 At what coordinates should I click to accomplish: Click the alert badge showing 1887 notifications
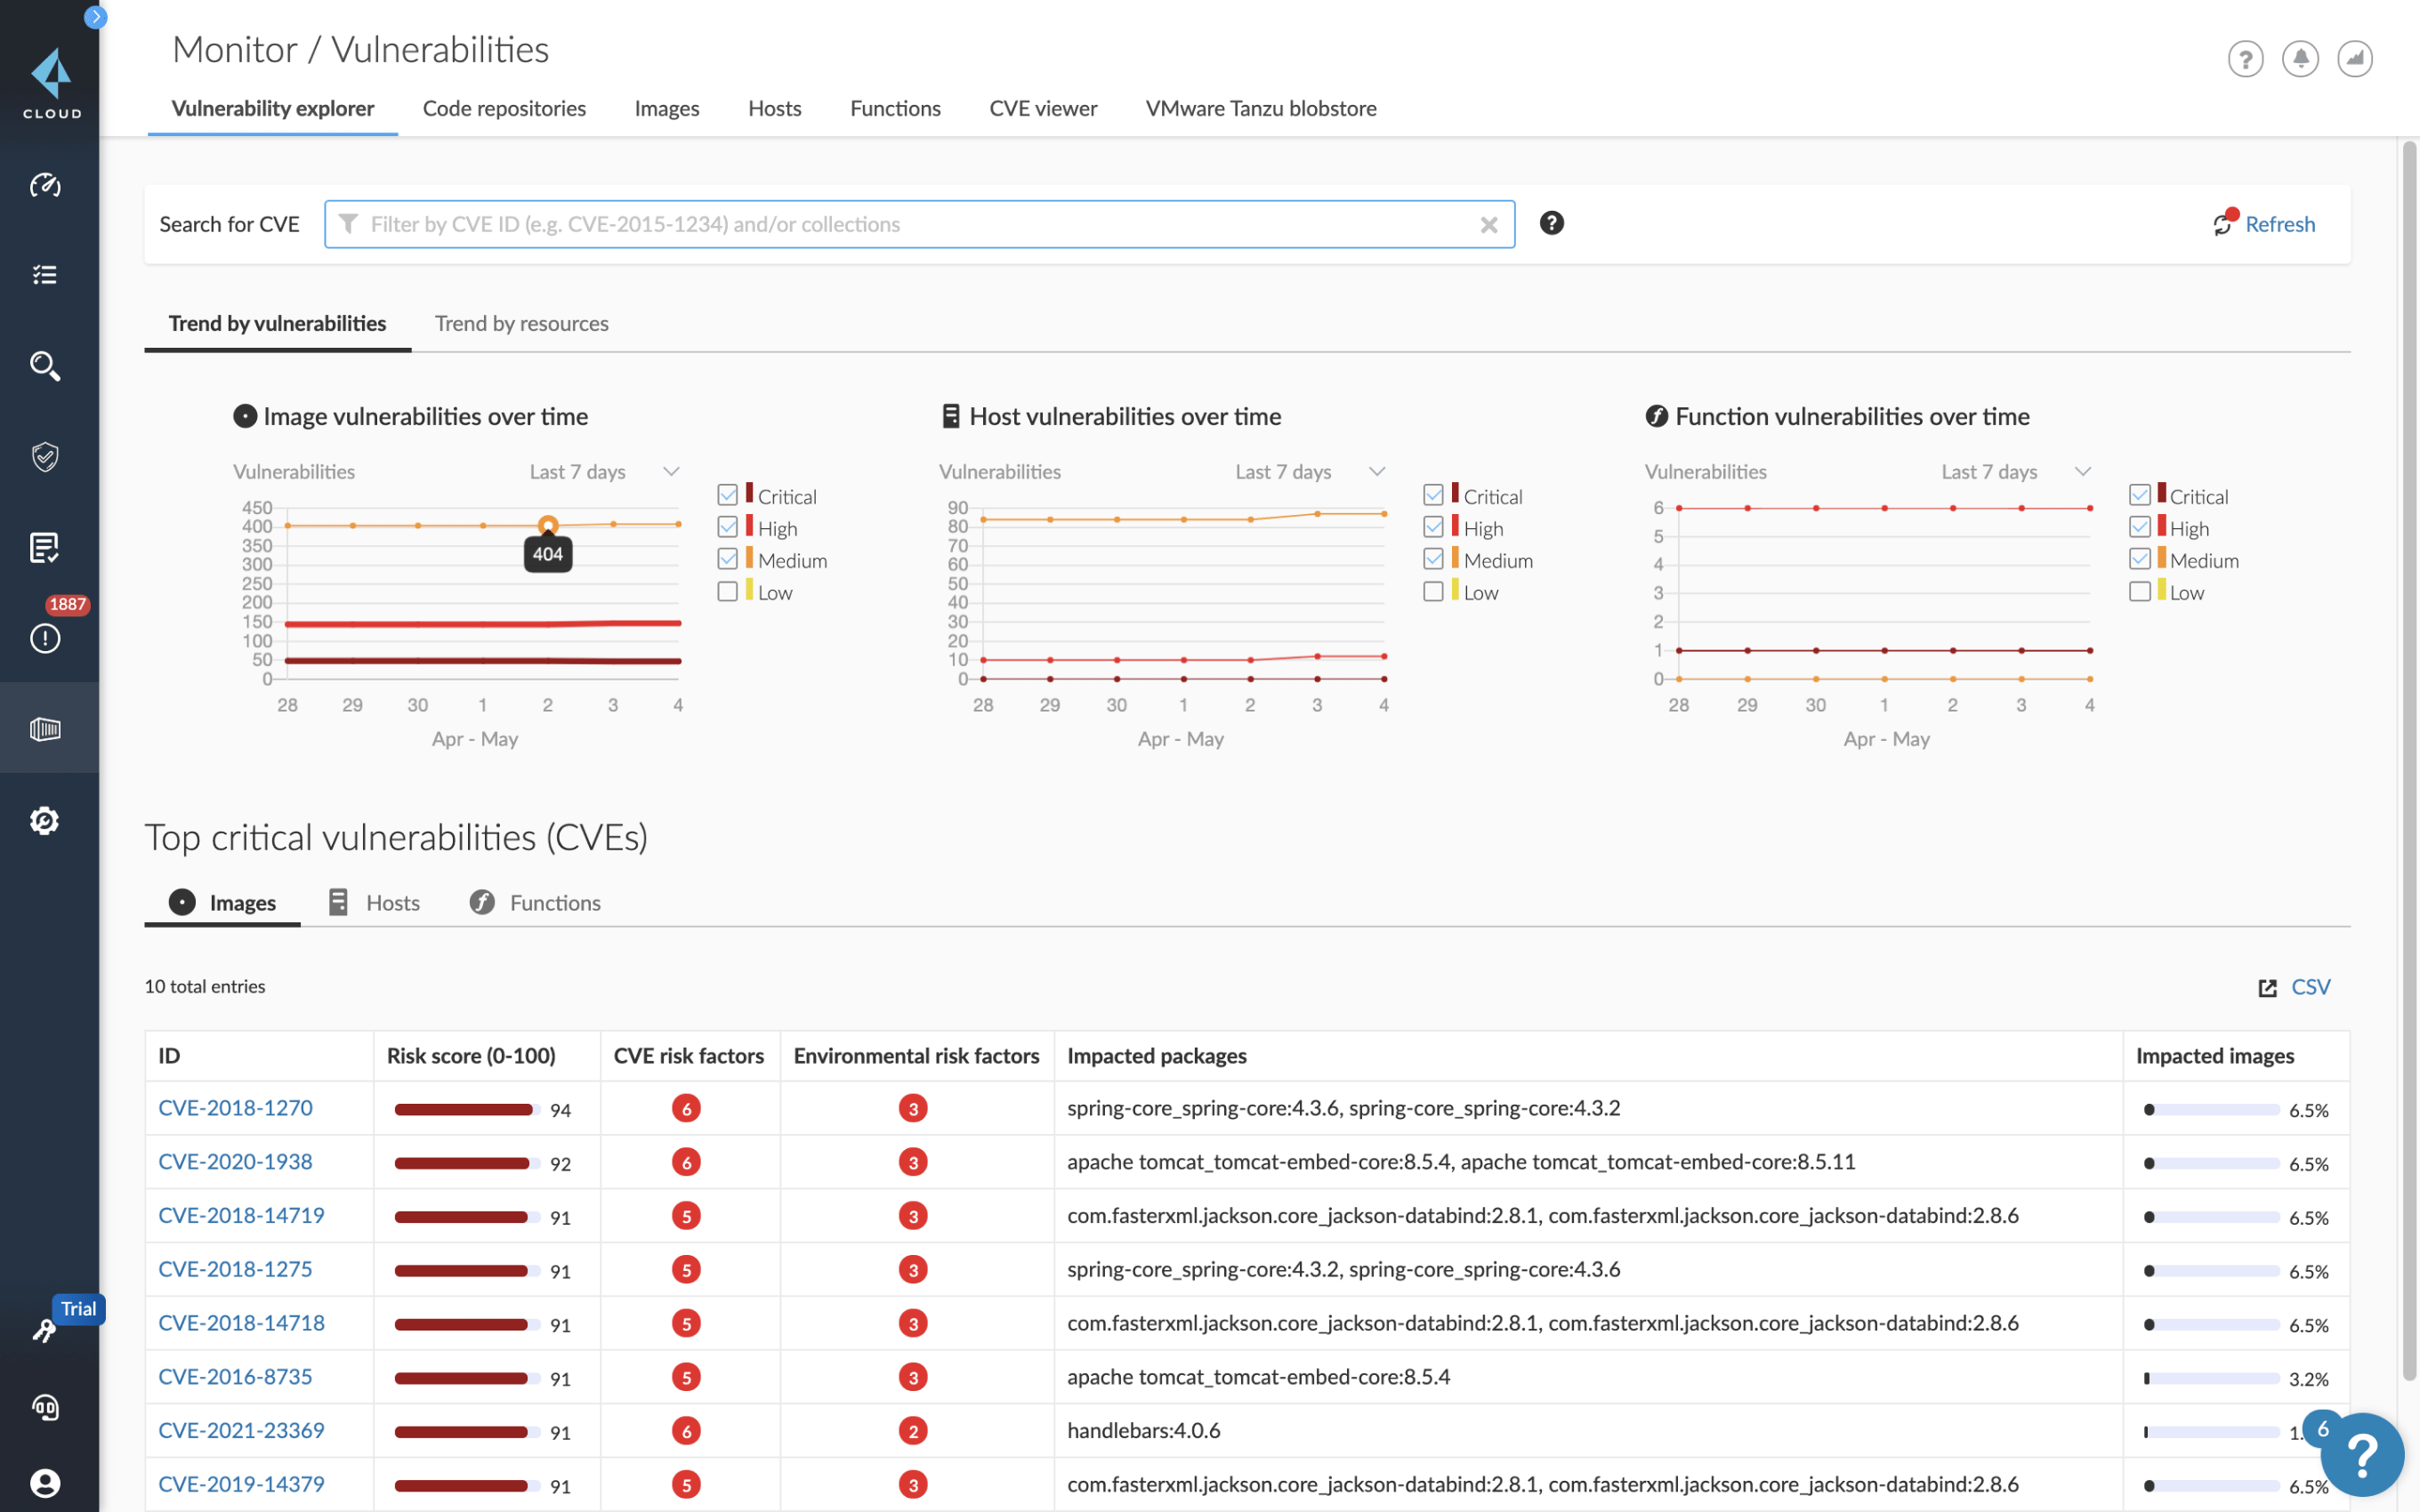click(66, 605)
